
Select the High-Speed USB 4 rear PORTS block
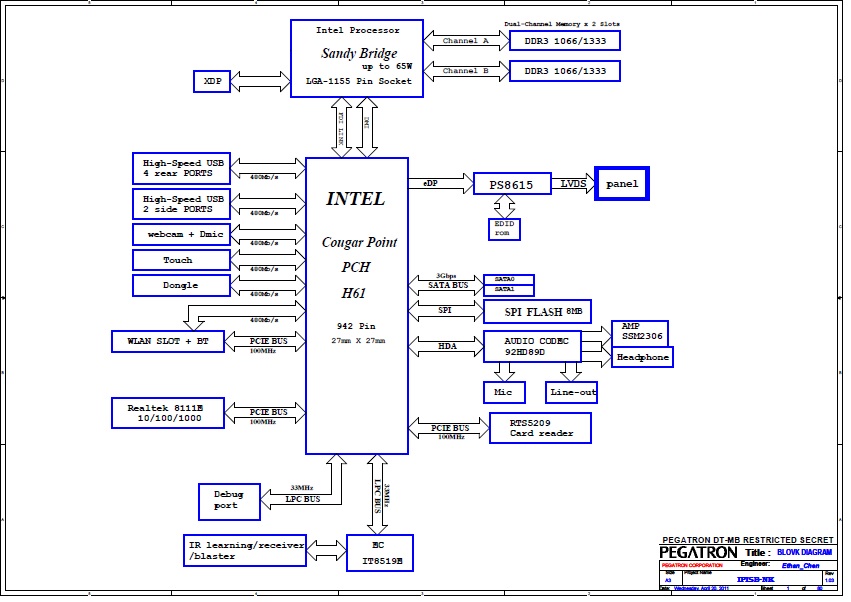point(182,168)
